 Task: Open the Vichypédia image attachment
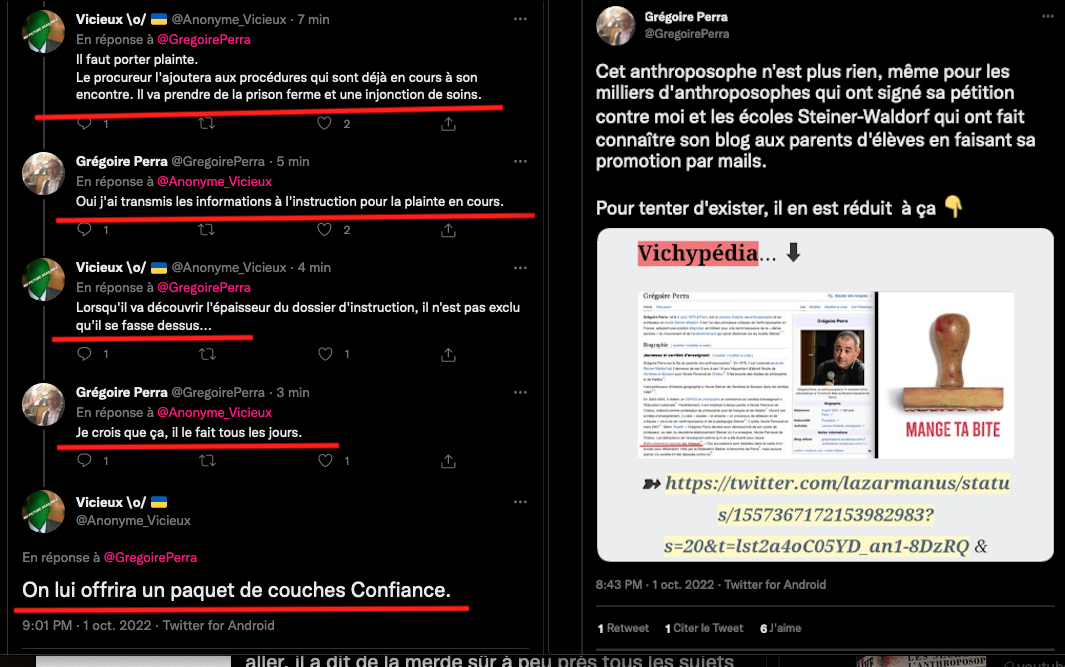click(x=825, y=395)
